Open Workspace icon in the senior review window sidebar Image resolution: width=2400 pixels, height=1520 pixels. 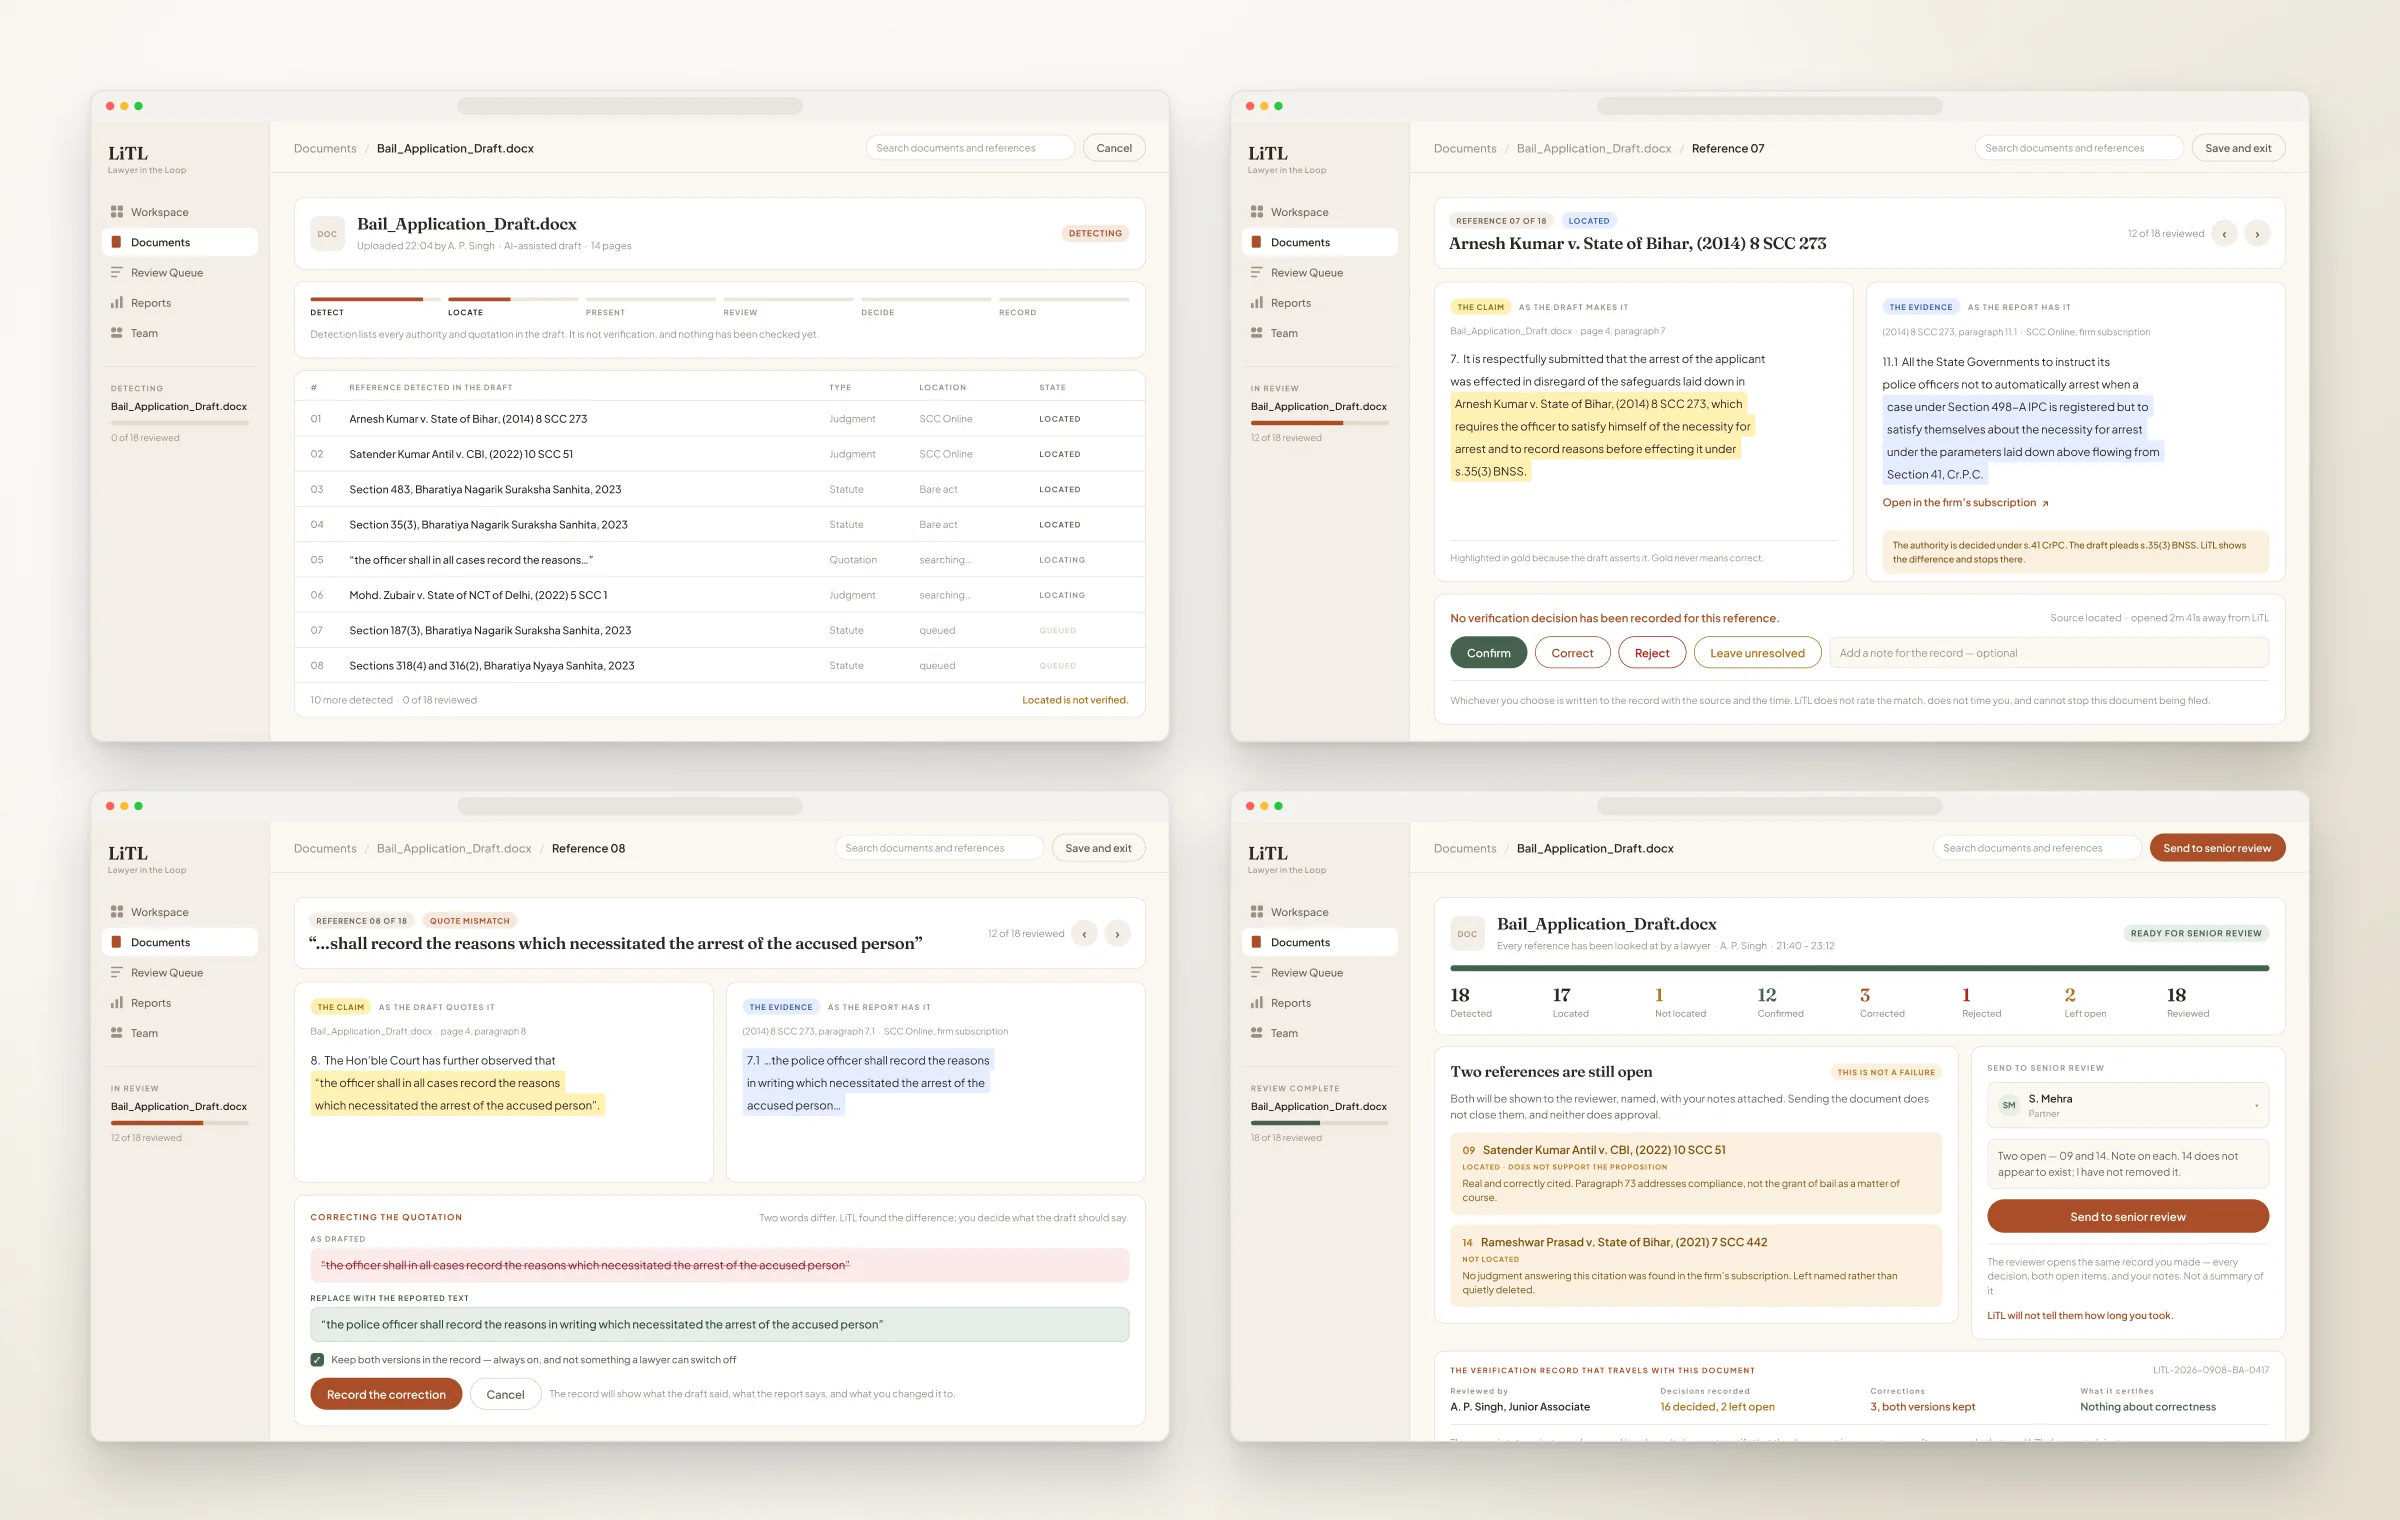(1257, 912)
